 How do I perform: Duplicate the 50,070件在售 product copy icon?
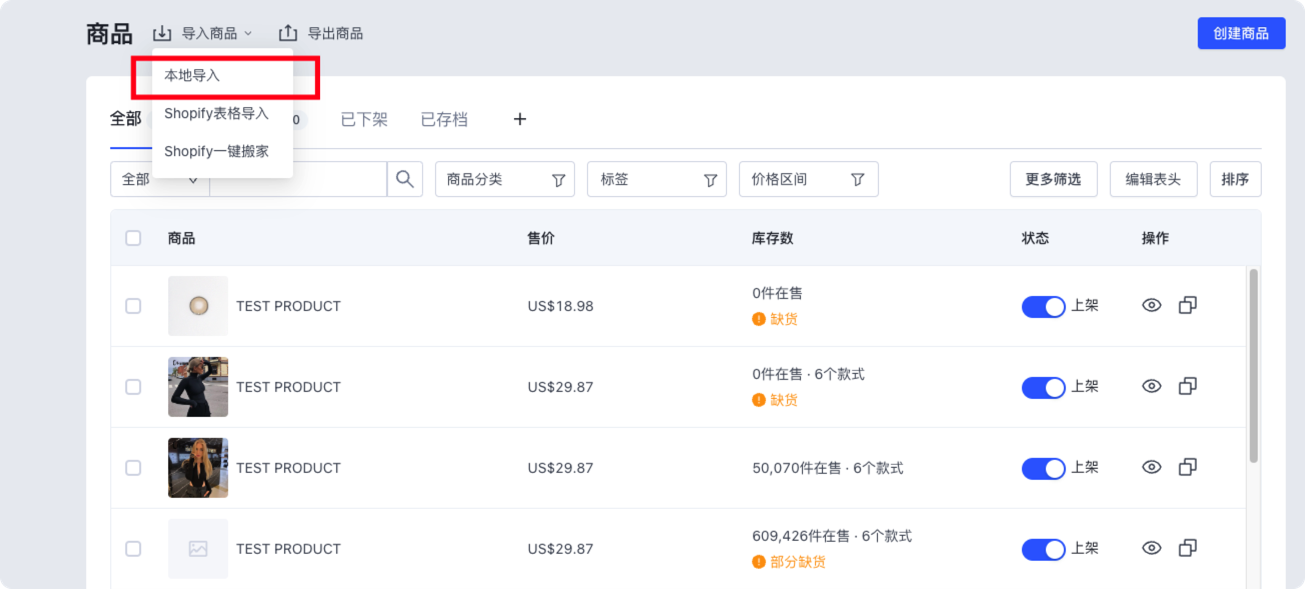click(x=1188, y=467)
